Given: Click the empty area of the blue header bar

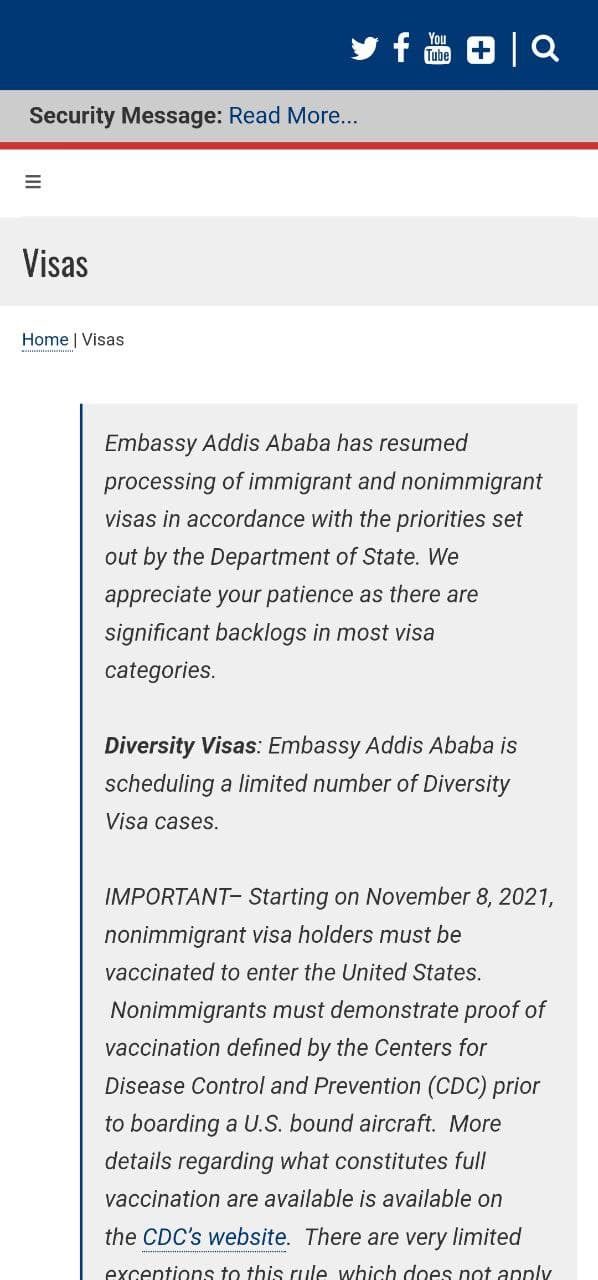Looking at the screenshot, I should click(170, 45).
